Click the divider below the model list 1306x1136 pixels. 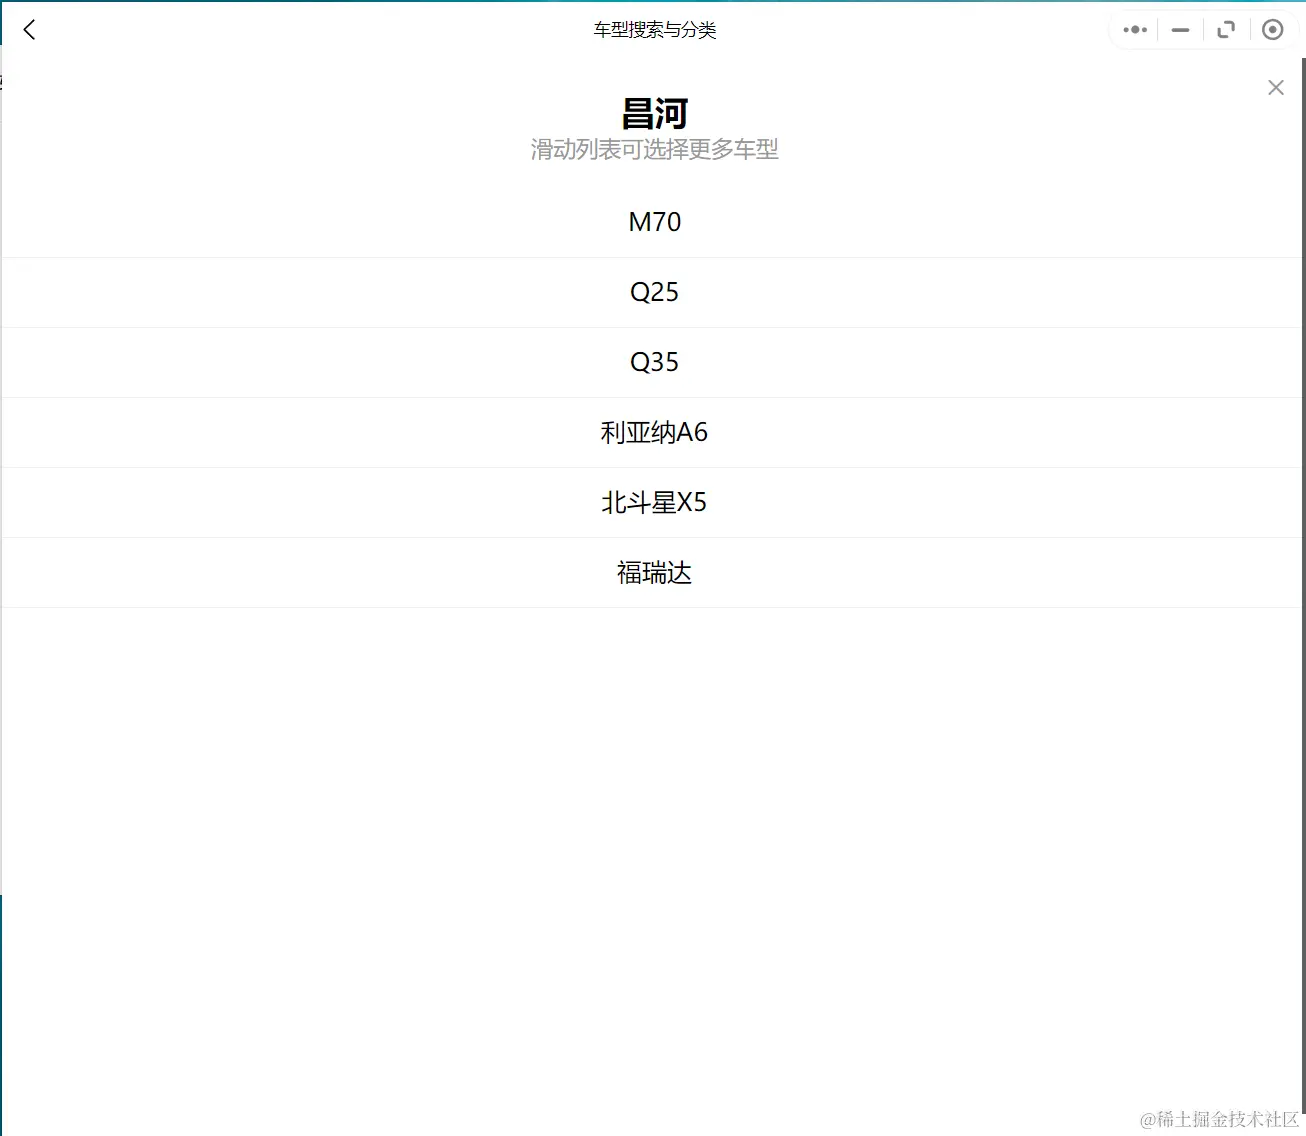[x=654, y=607]
